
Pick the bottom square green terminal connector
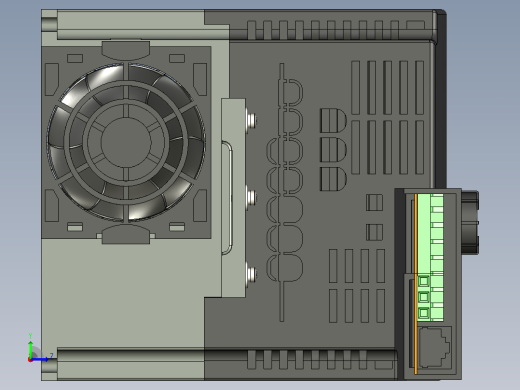(423, 313)
